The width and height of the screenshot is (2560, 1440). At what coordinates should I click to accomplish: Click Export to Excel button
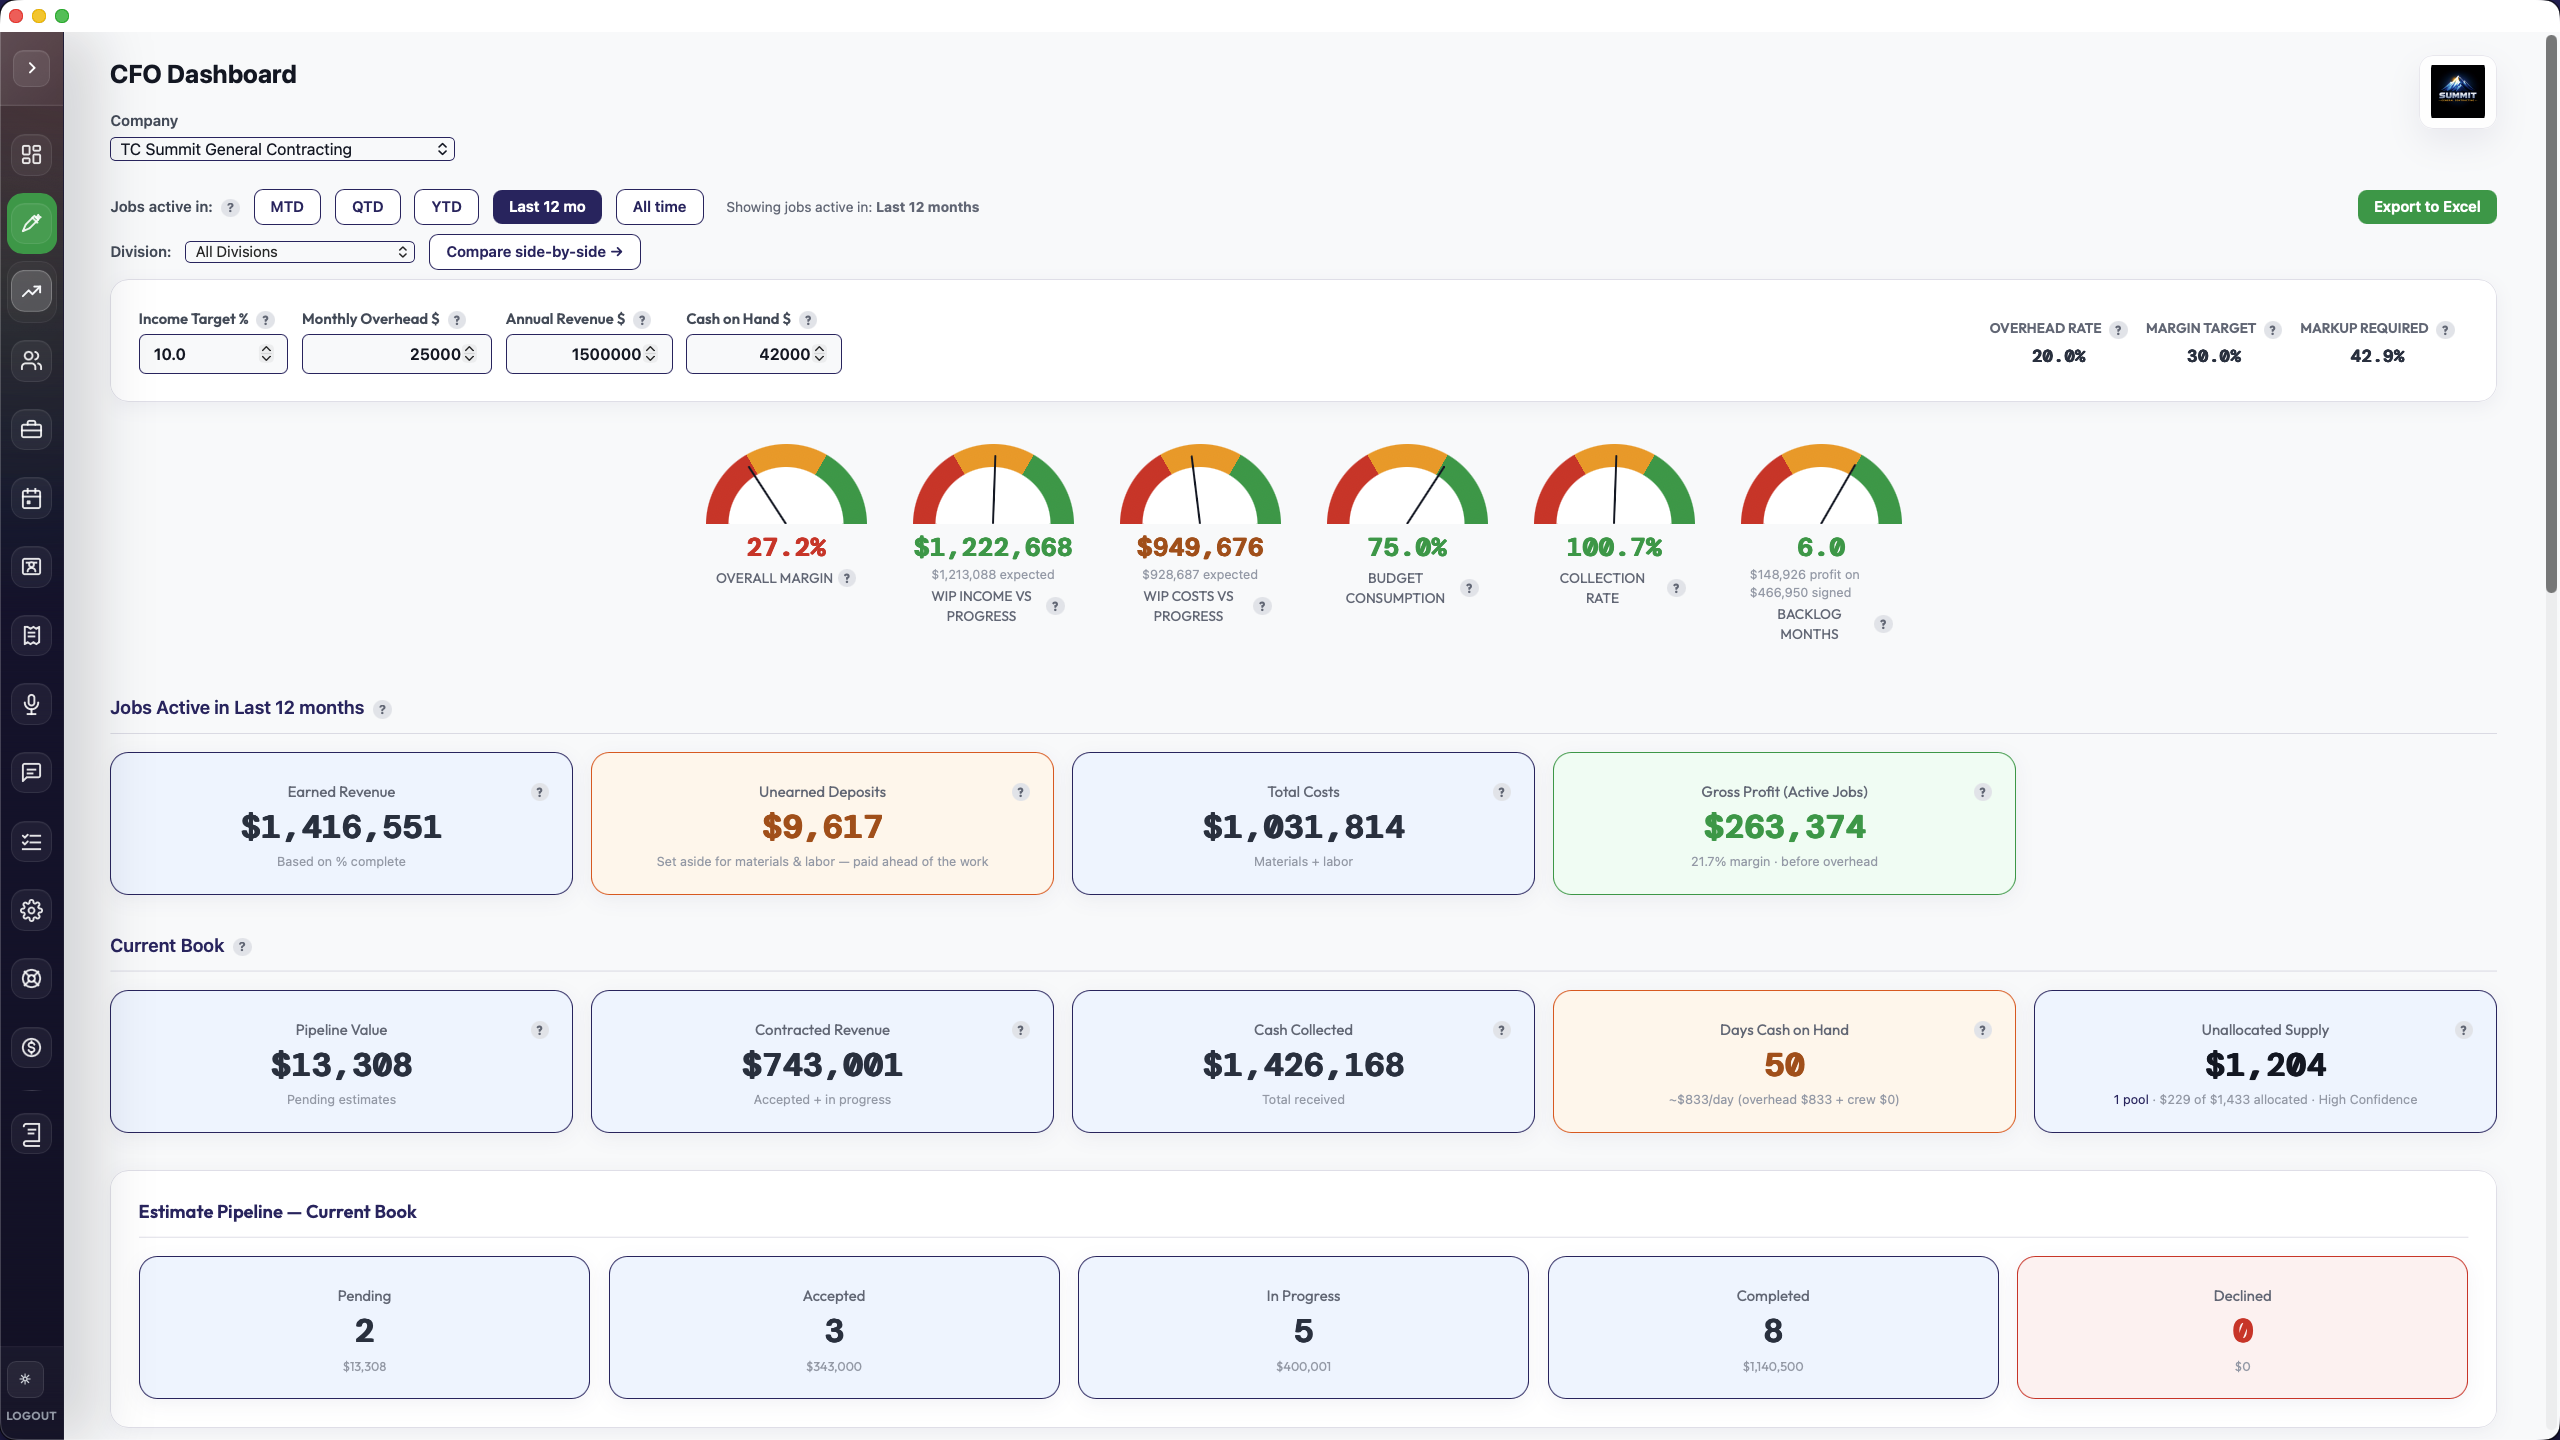(x=2427, y=207)
